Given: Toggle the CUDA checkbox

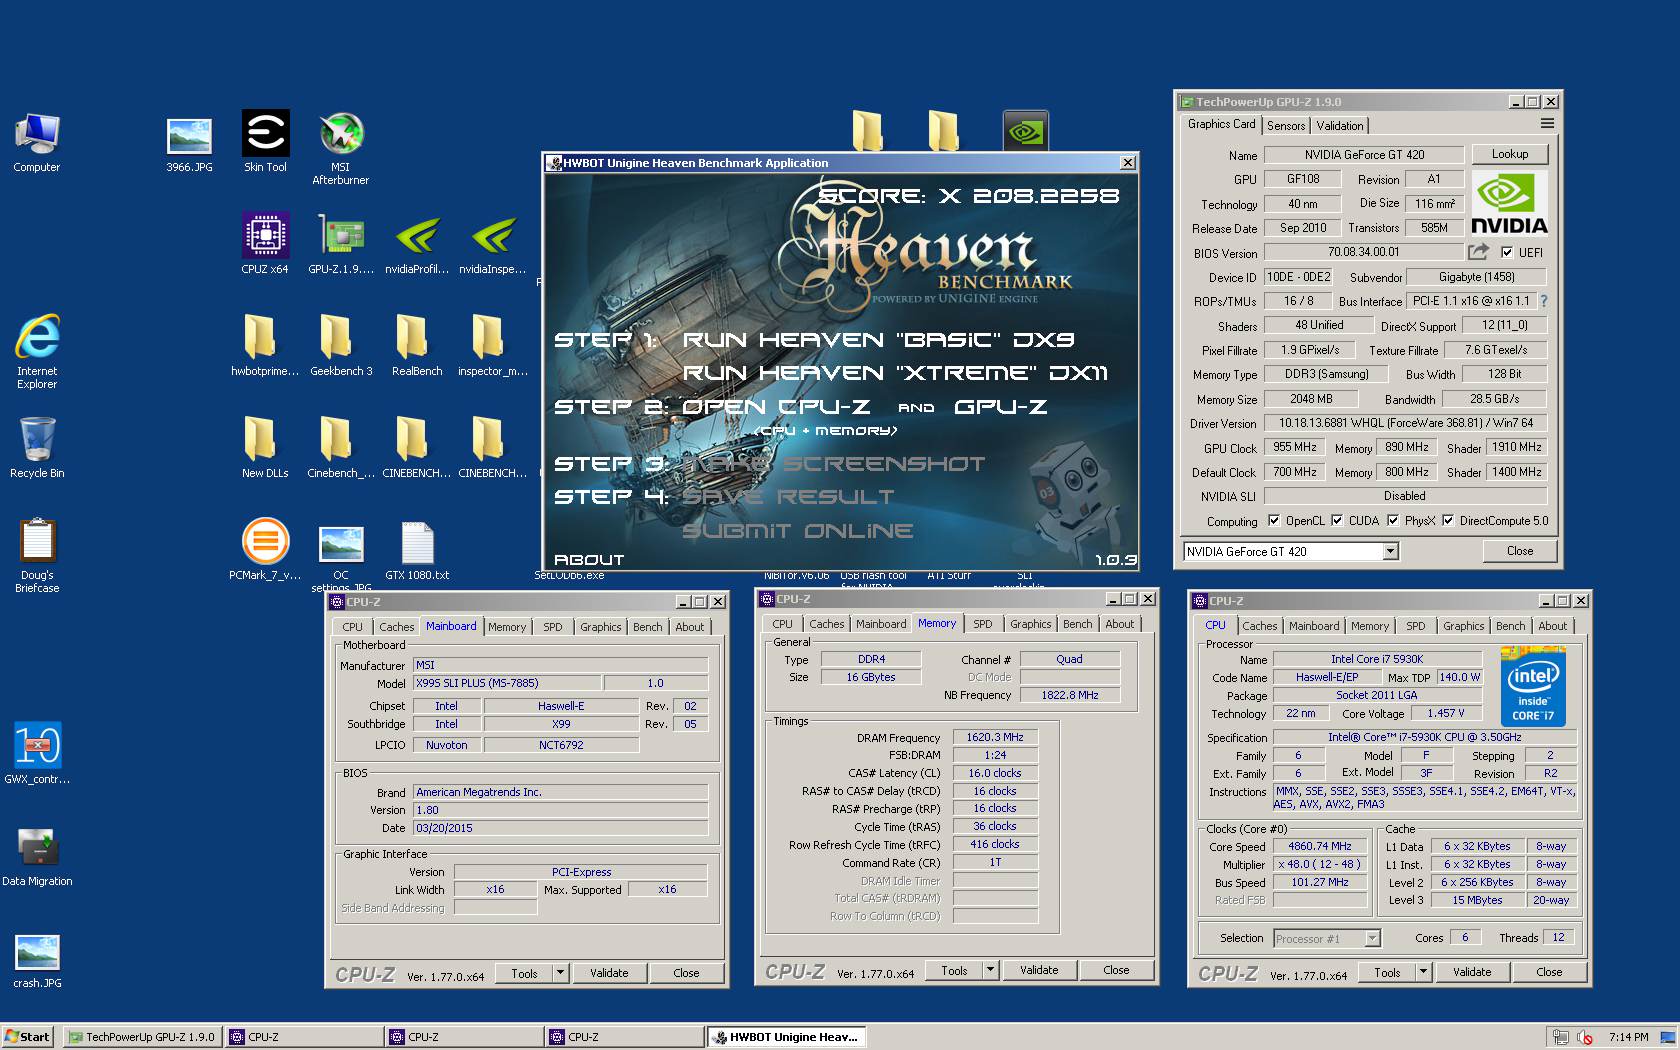Looking at the screenshot, I should [1337, 521].
